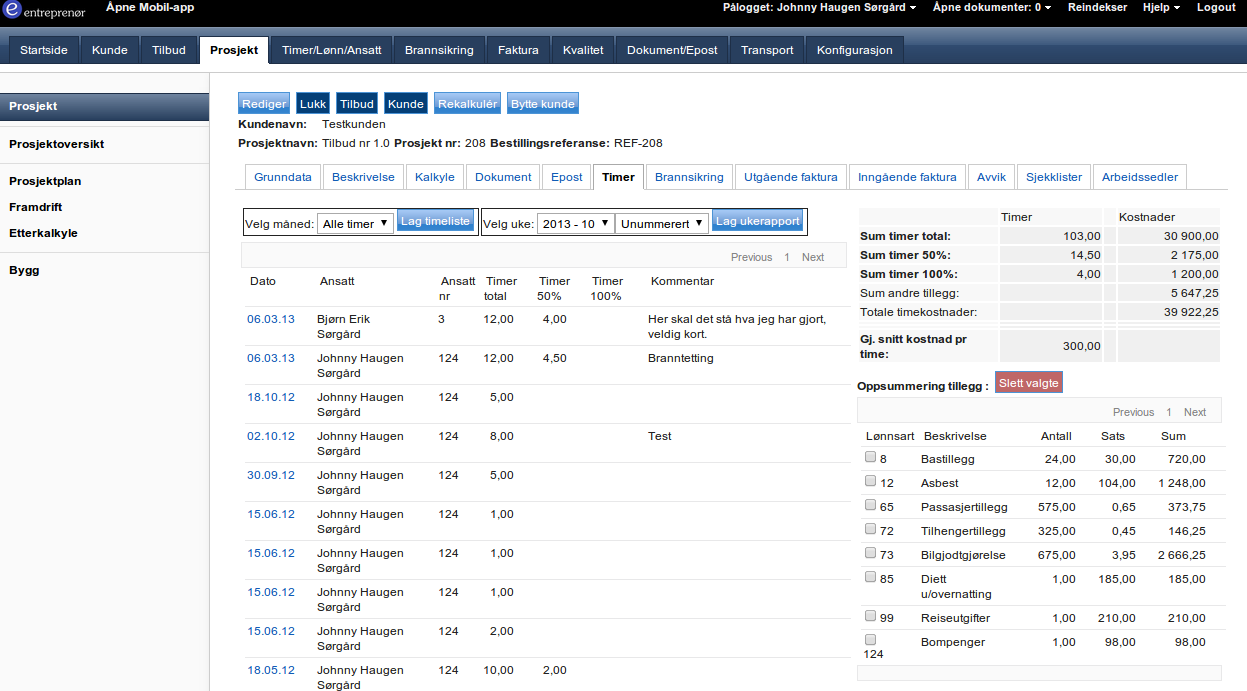Click the 'Lønnsart' column header
The image size is (1247, 691).
pos(888,436)
